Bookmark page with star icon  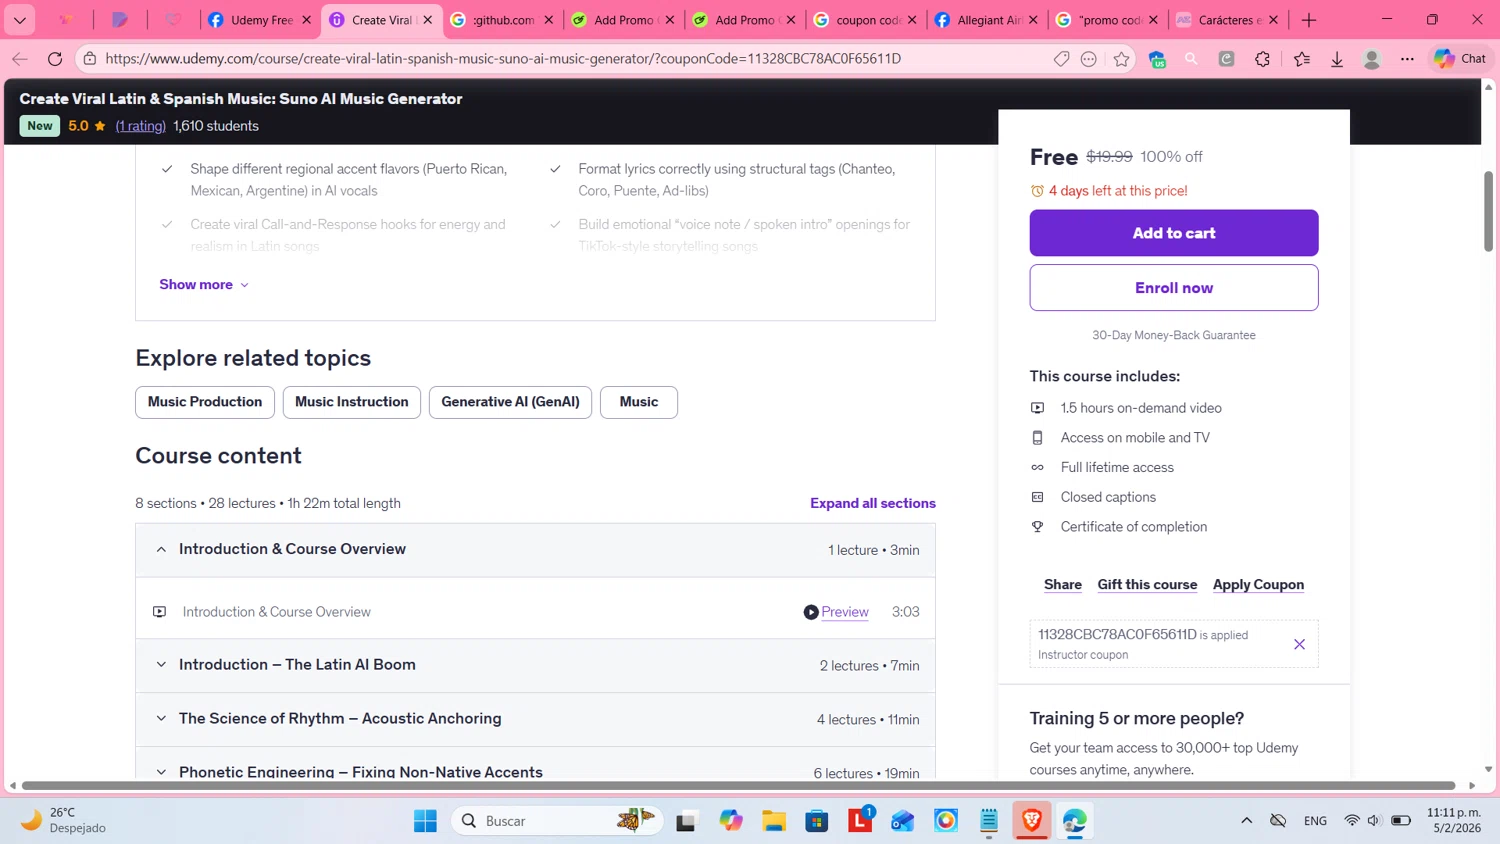coord(1121,59)
